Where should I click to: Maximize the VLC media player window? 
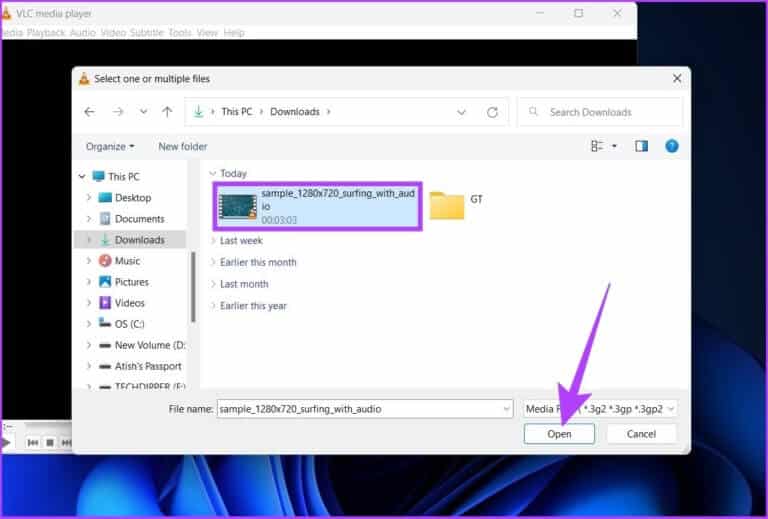pos(578,13)
